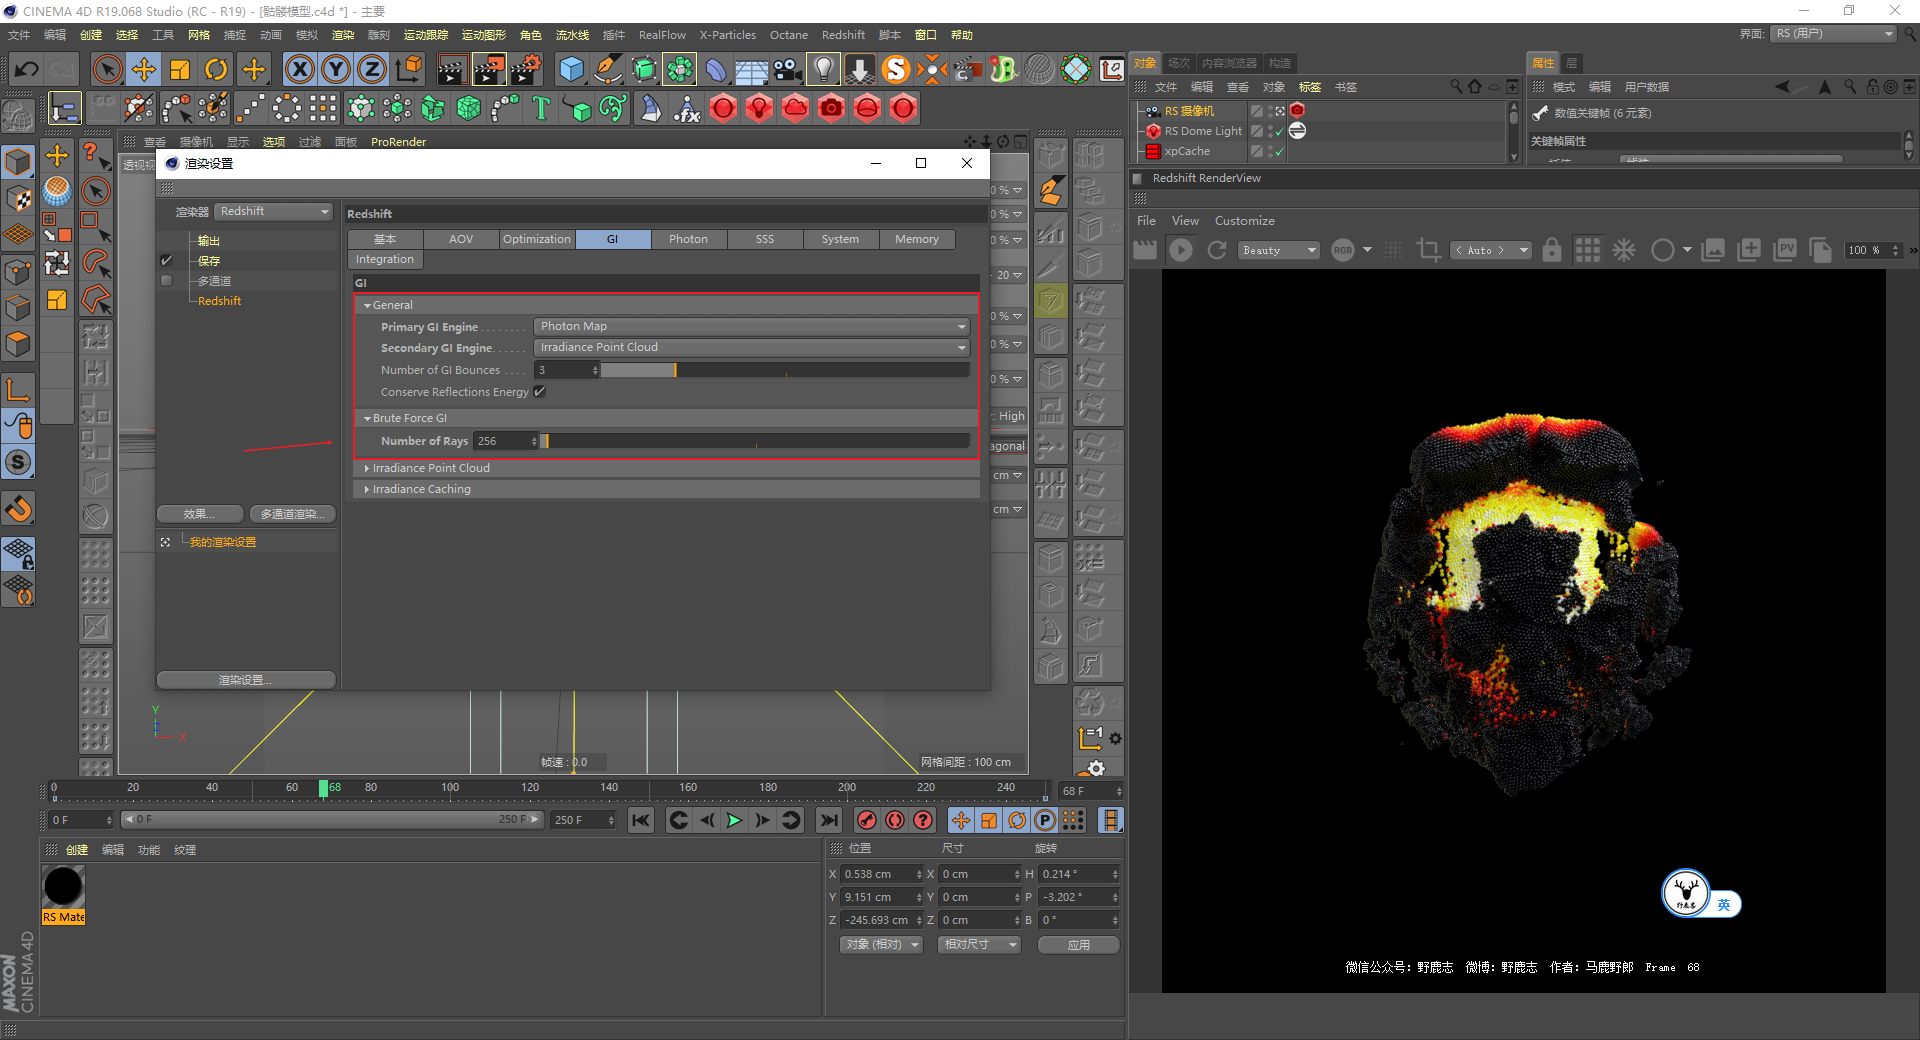
Task: Click the 多通道渲染... button
Action: pos(291,514)
